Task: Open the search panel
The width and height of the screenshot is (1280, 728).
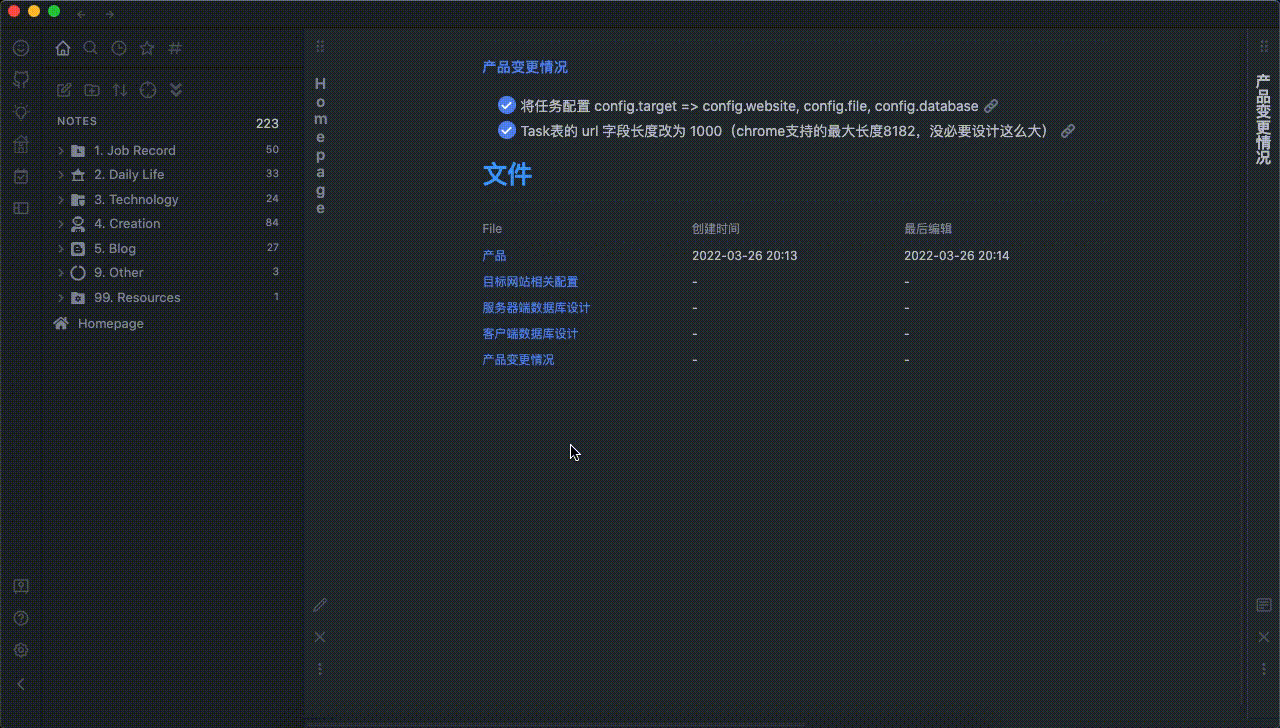Action: (90, 47)
